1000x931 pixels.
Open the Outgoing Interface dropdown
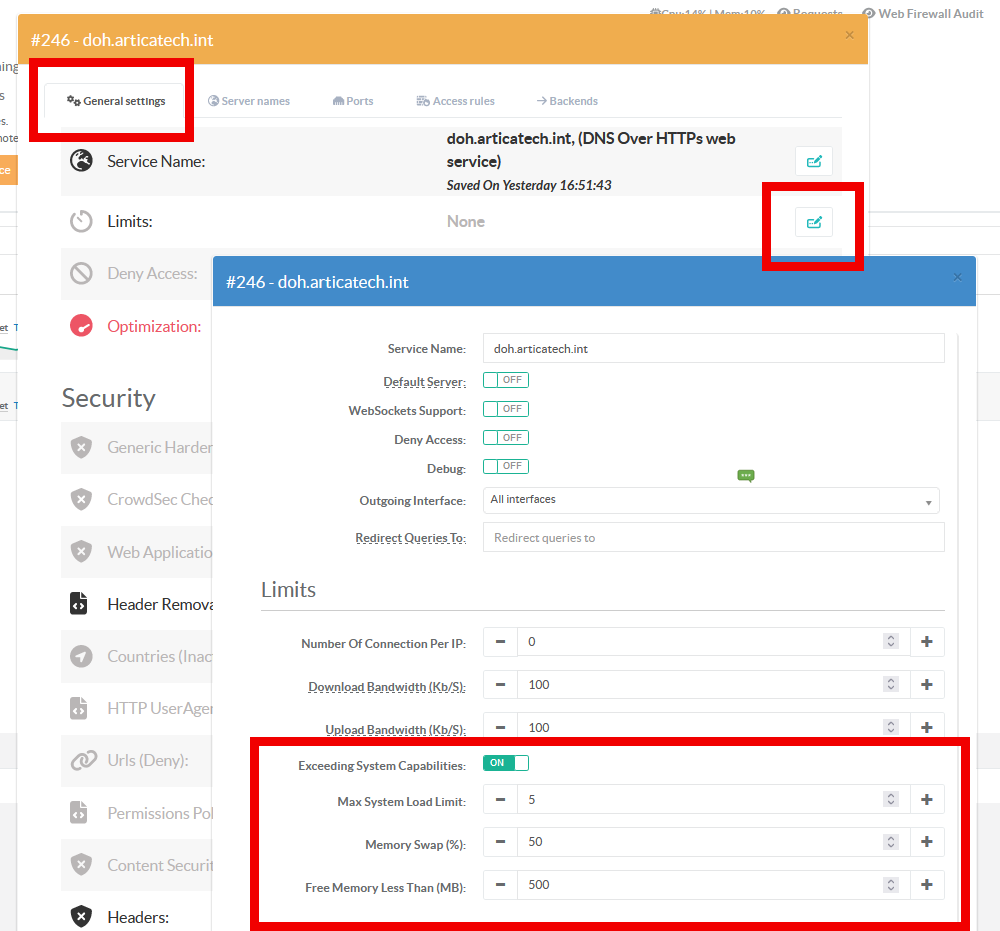[710, 500]
